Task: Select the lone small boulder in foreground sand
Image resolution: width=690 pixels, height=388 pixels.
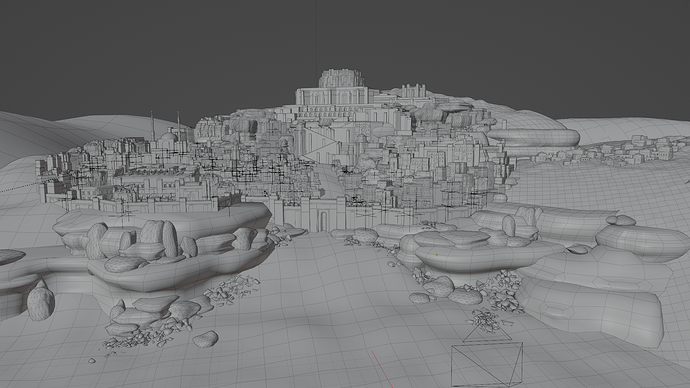Action: (x=206, y=339)
